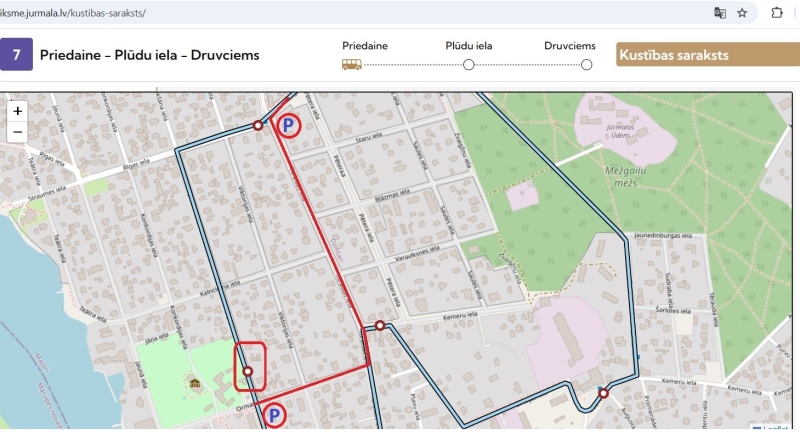Click the purple route number 7 badge
800x434 pixels.
point(16,54)
